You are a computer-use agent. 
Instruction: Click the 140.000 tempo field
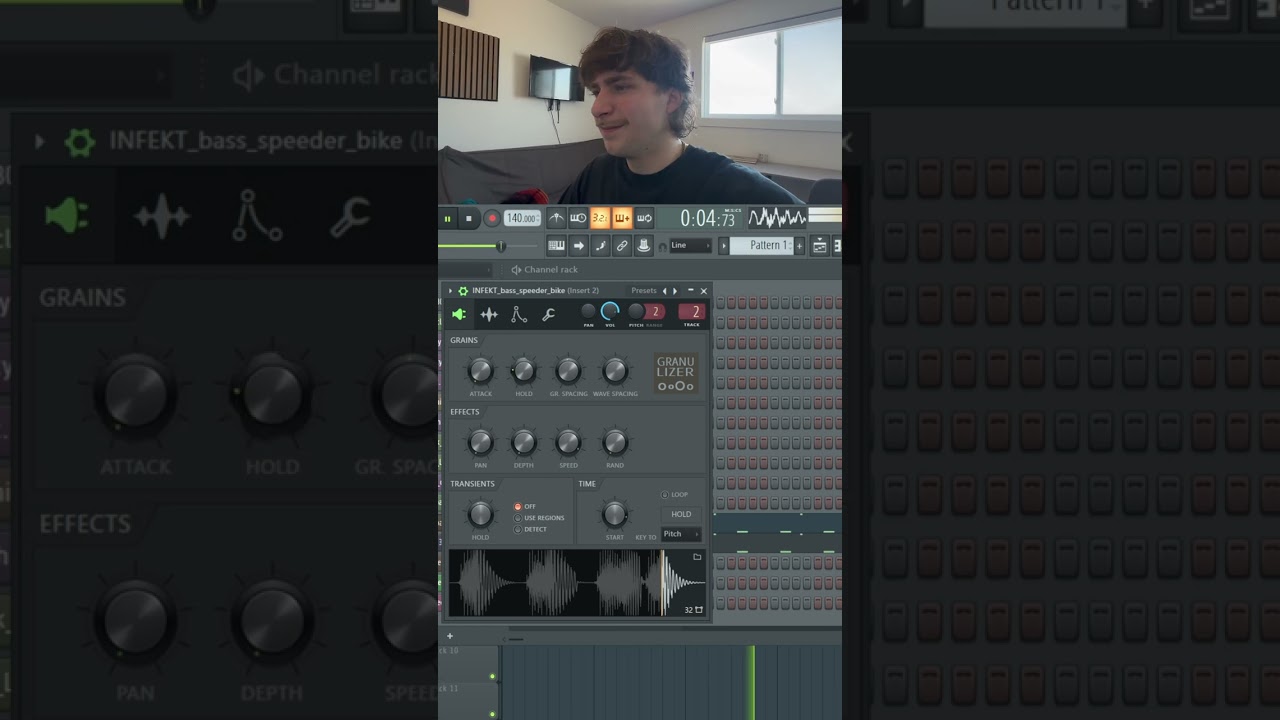[x=522, y=218]
